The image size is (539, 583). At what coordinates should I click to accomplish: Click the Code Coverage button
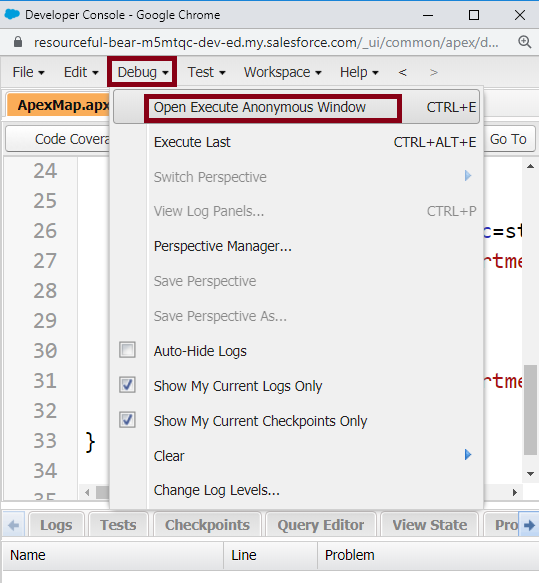[58, 139]
